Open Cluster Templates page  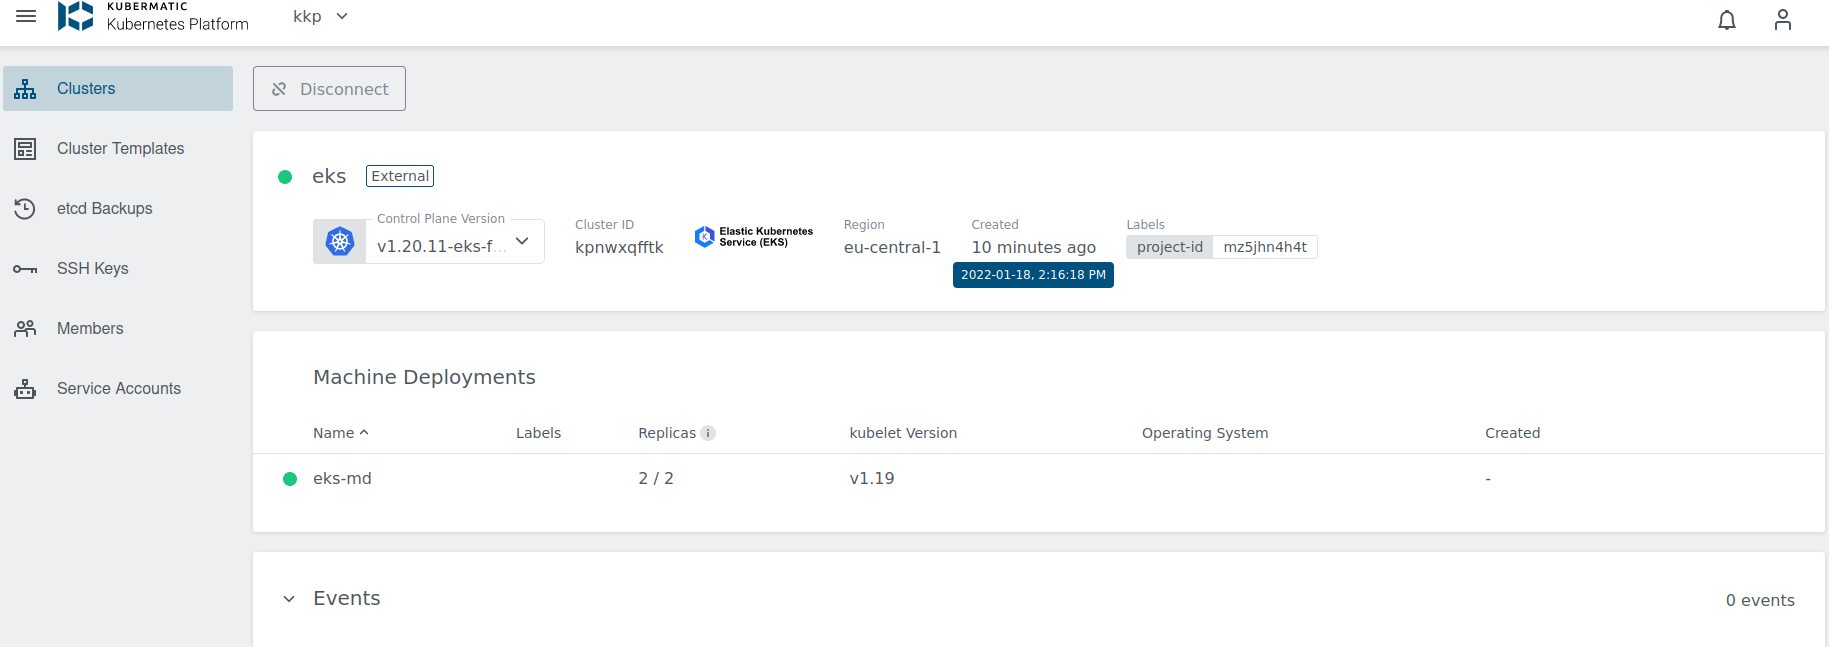click(120, 149)
